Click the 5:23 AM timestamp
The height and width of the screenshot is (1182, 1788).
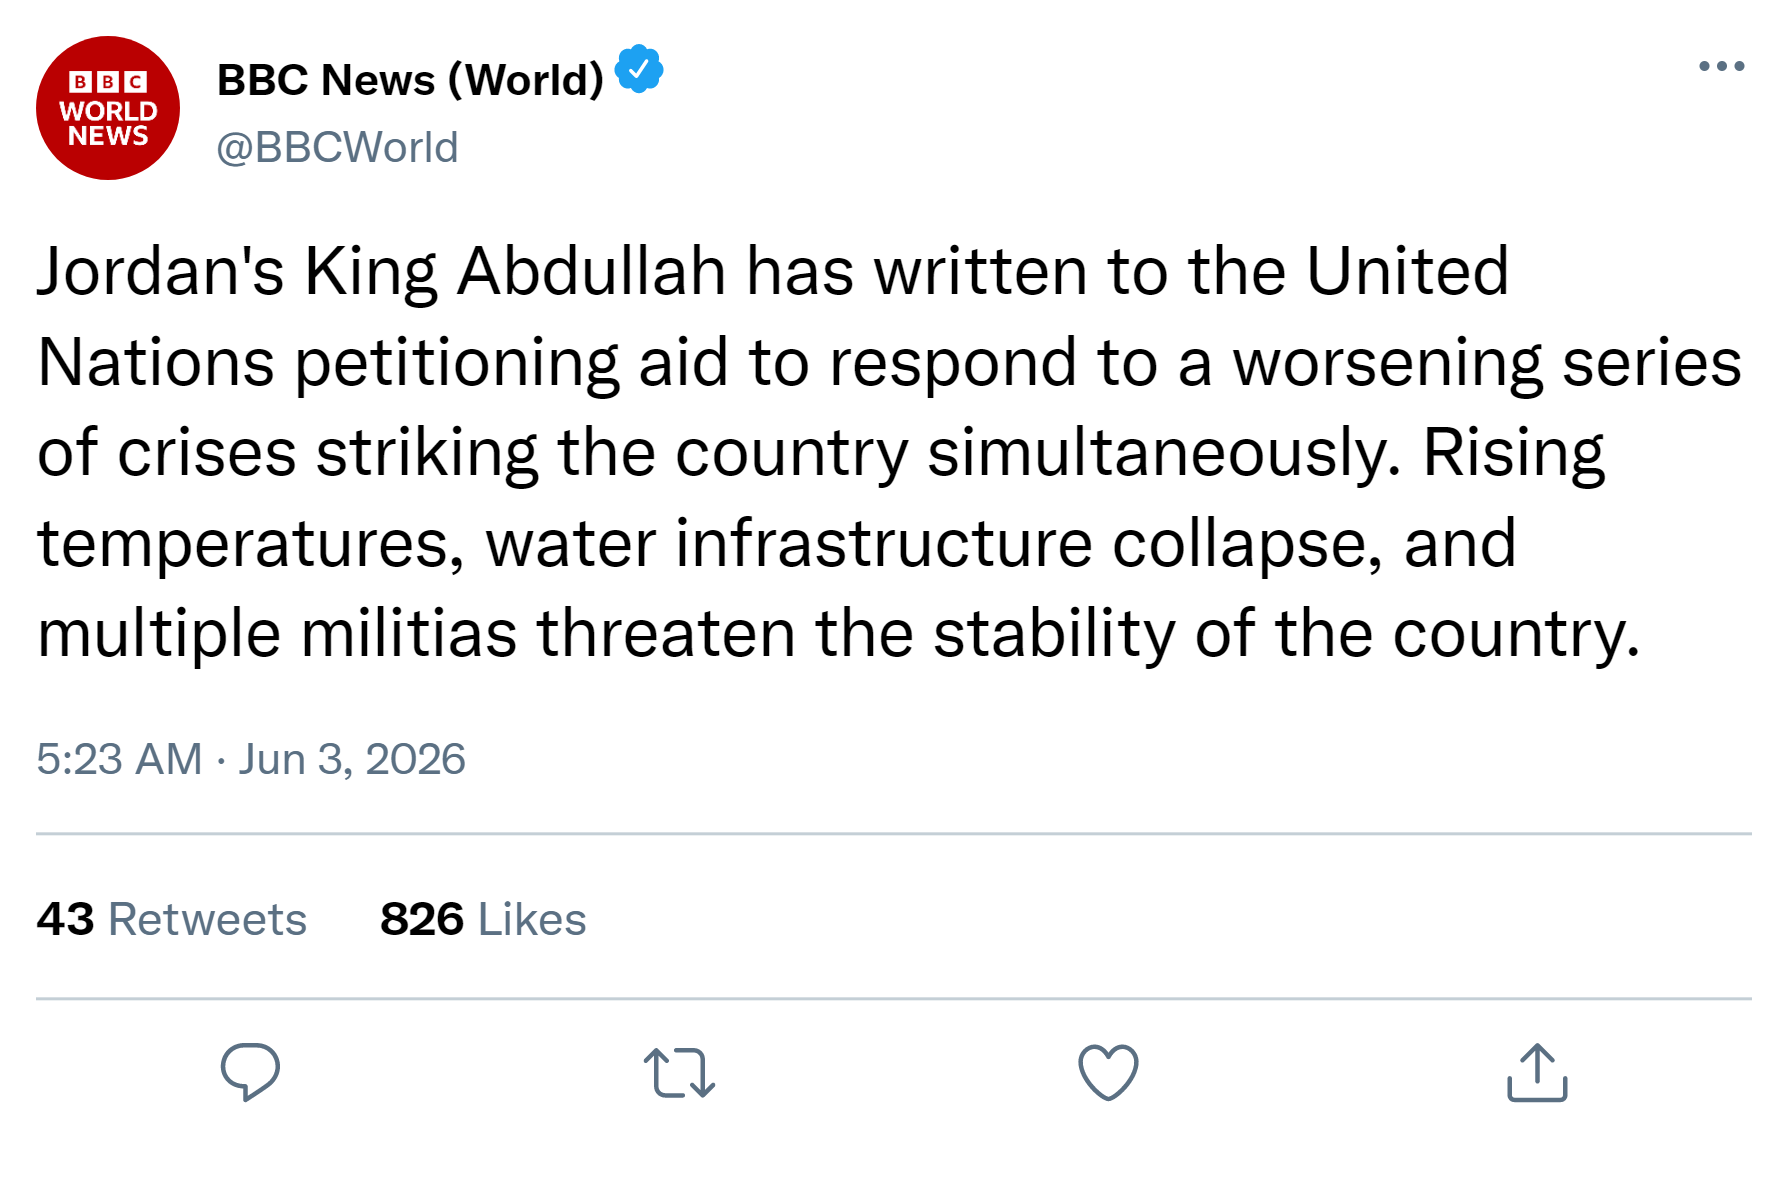(119, 759)
